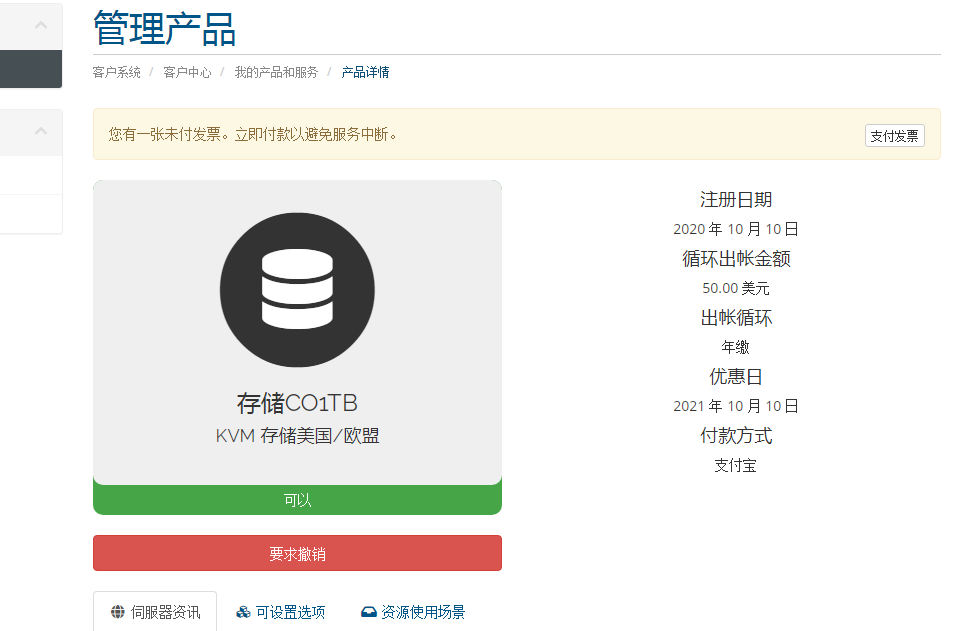Click the red 要求撤销 button
The width and height of the screenshot is (955, 631).
(297, 553)
